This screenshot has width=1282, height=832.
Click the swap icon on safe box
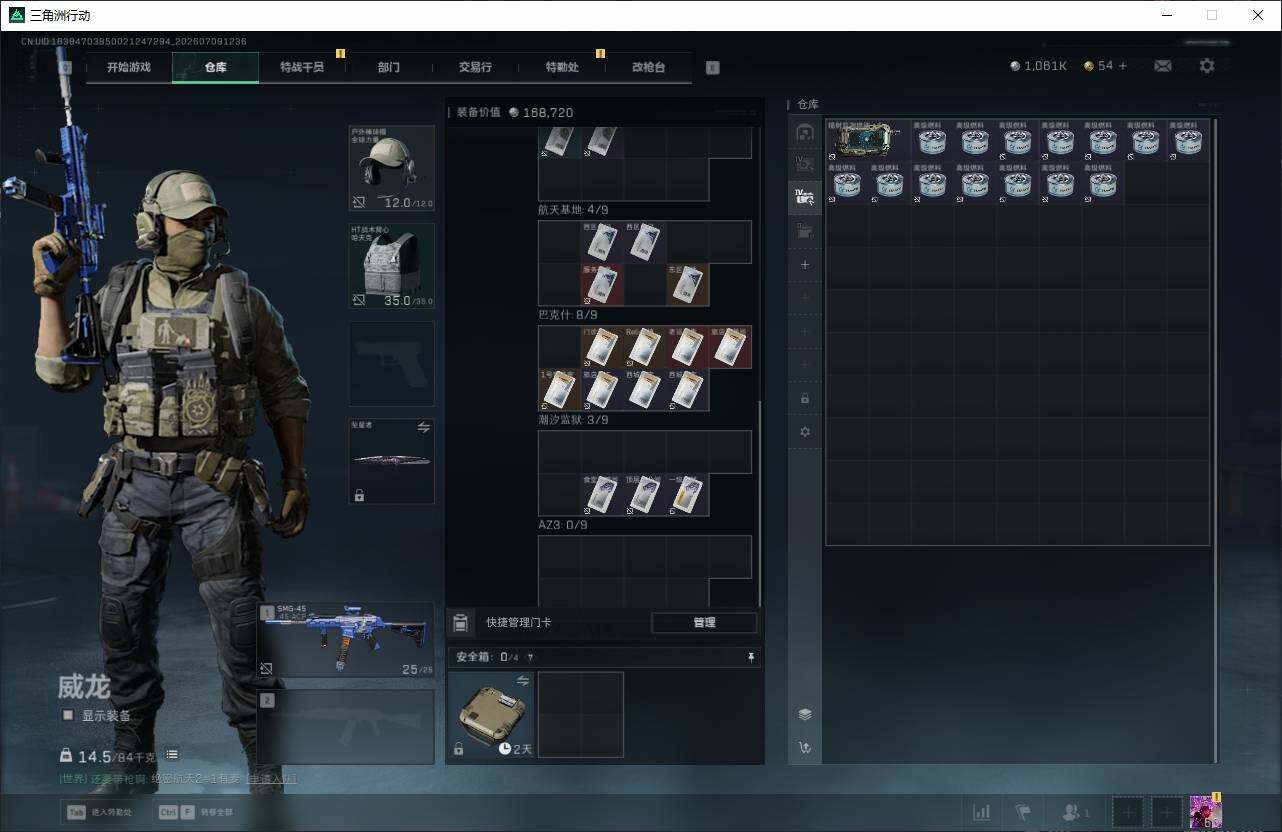tap(522, 681)
